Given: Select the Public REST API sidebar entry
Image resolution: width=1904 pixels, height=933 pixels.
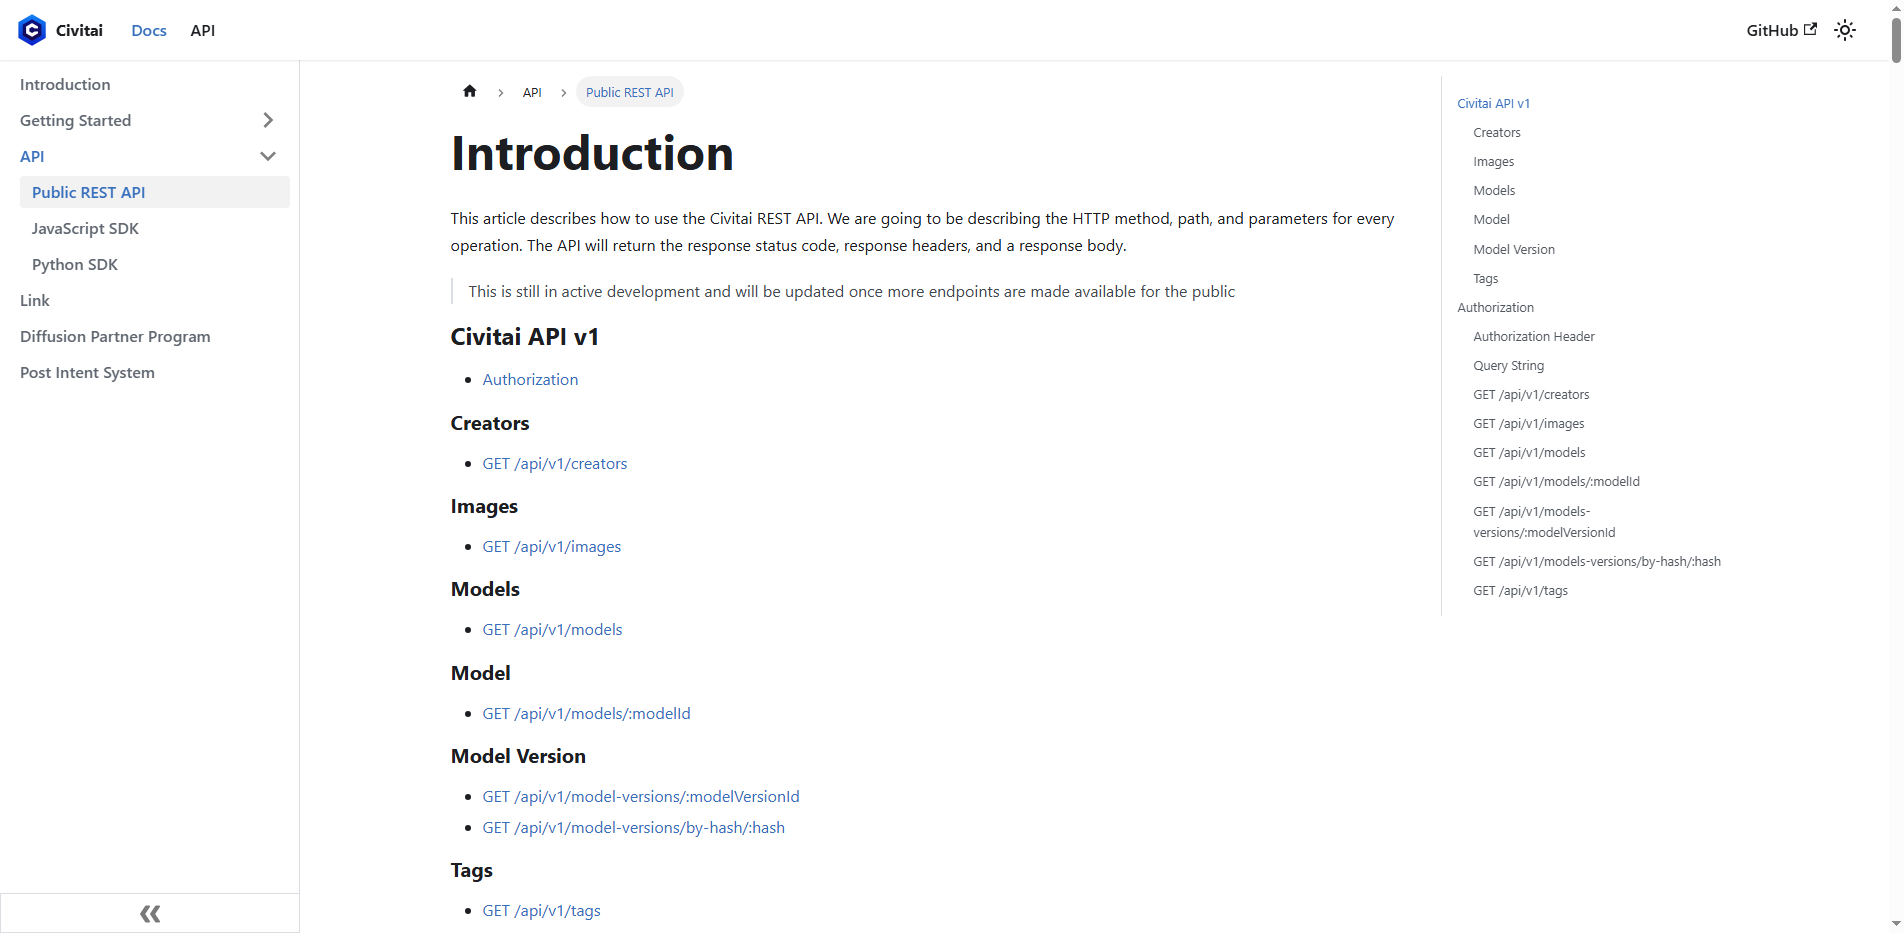Looking at the screenshot, I should [89, 192].
